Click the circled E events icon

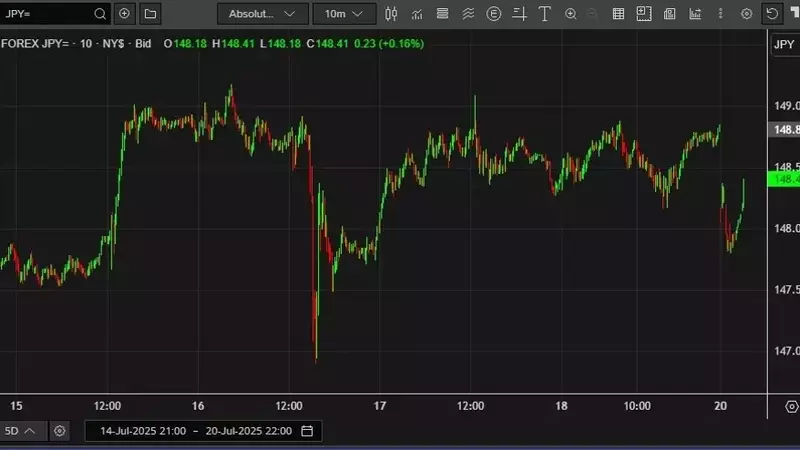[x=493, y=14]
